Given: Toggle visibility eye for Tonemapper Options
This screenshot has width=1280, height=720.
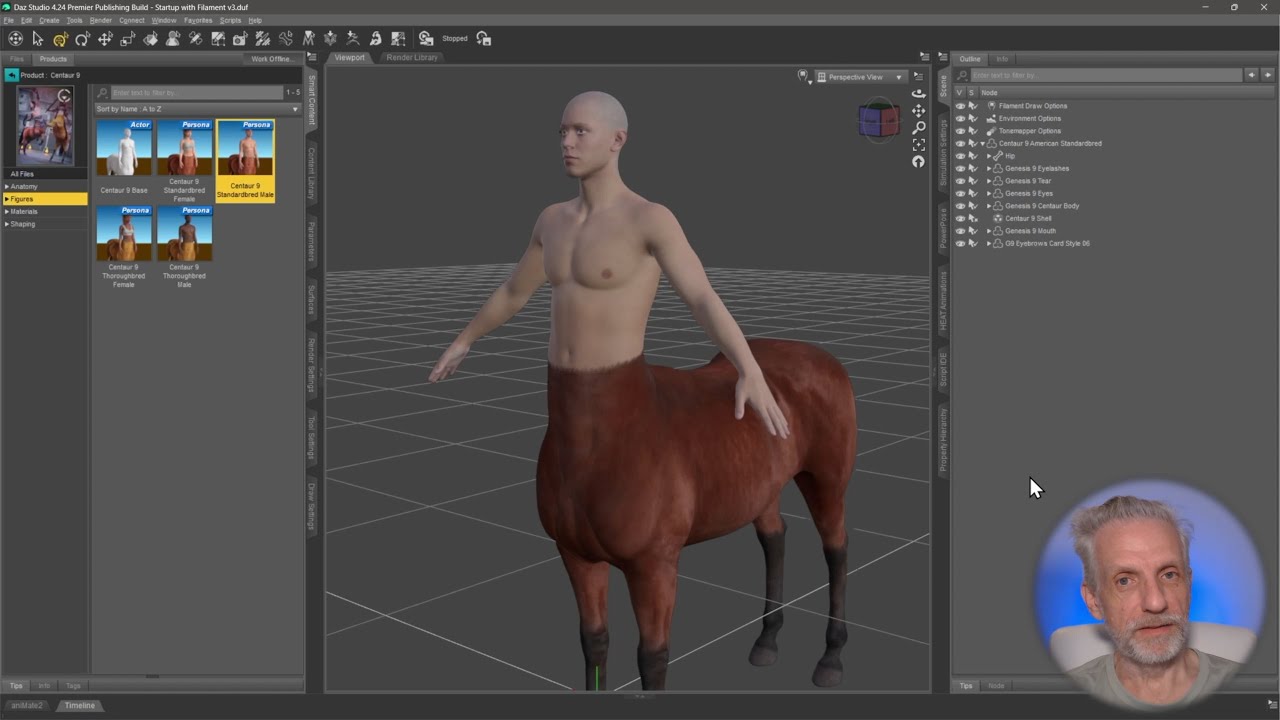Looking at the screenshot, I should point(960,131).
